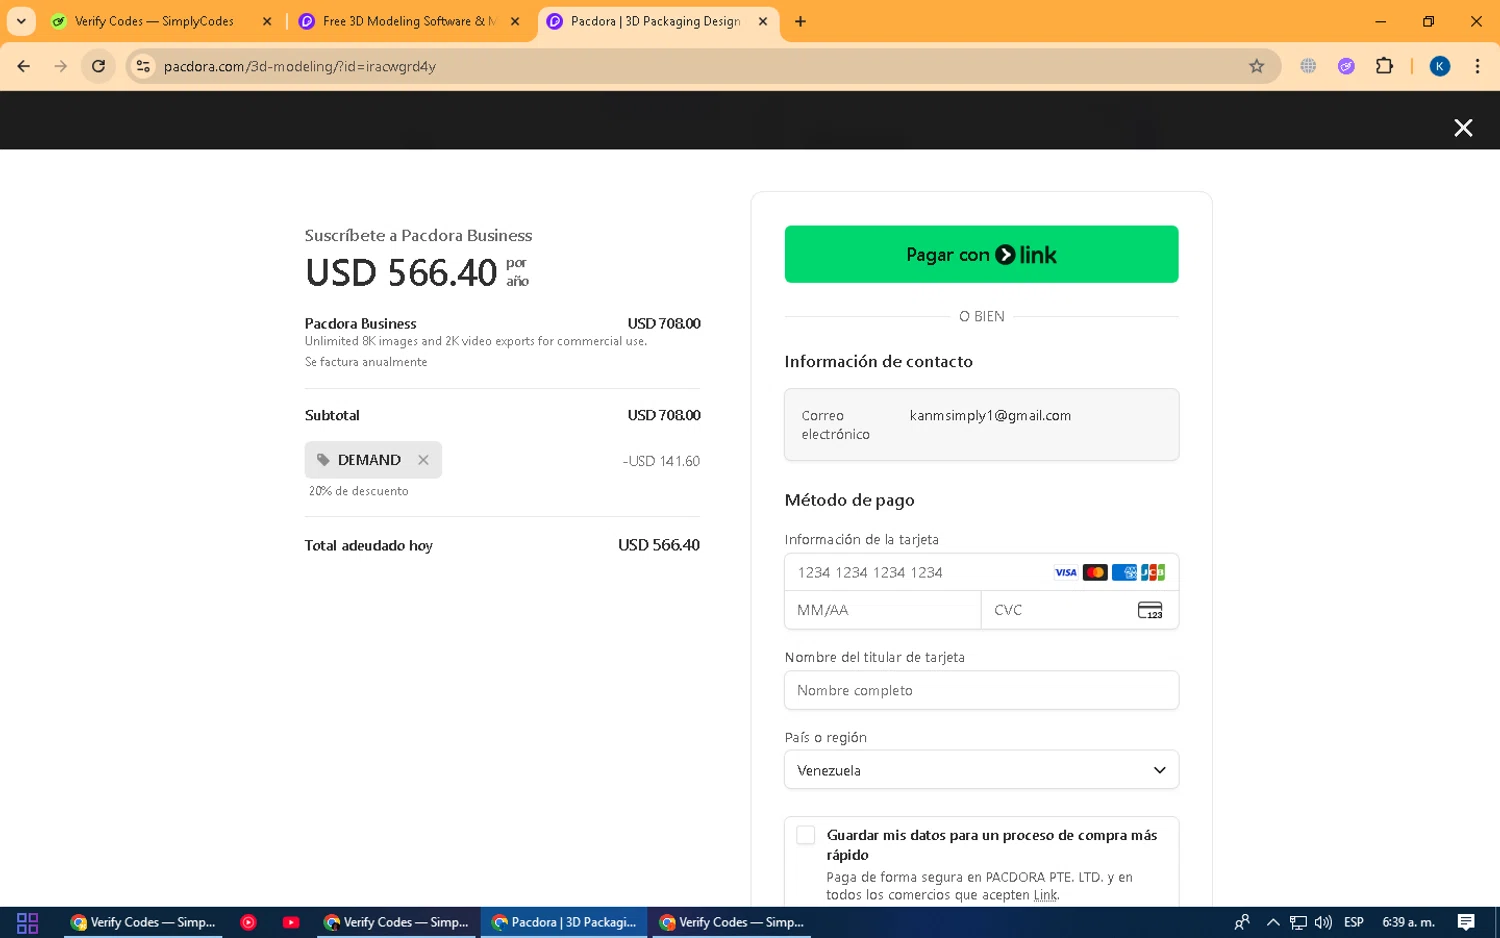The width and height of the screenshot is (1500, 938).
Task: Open volume control tray icon
Action: (1324, 922)
